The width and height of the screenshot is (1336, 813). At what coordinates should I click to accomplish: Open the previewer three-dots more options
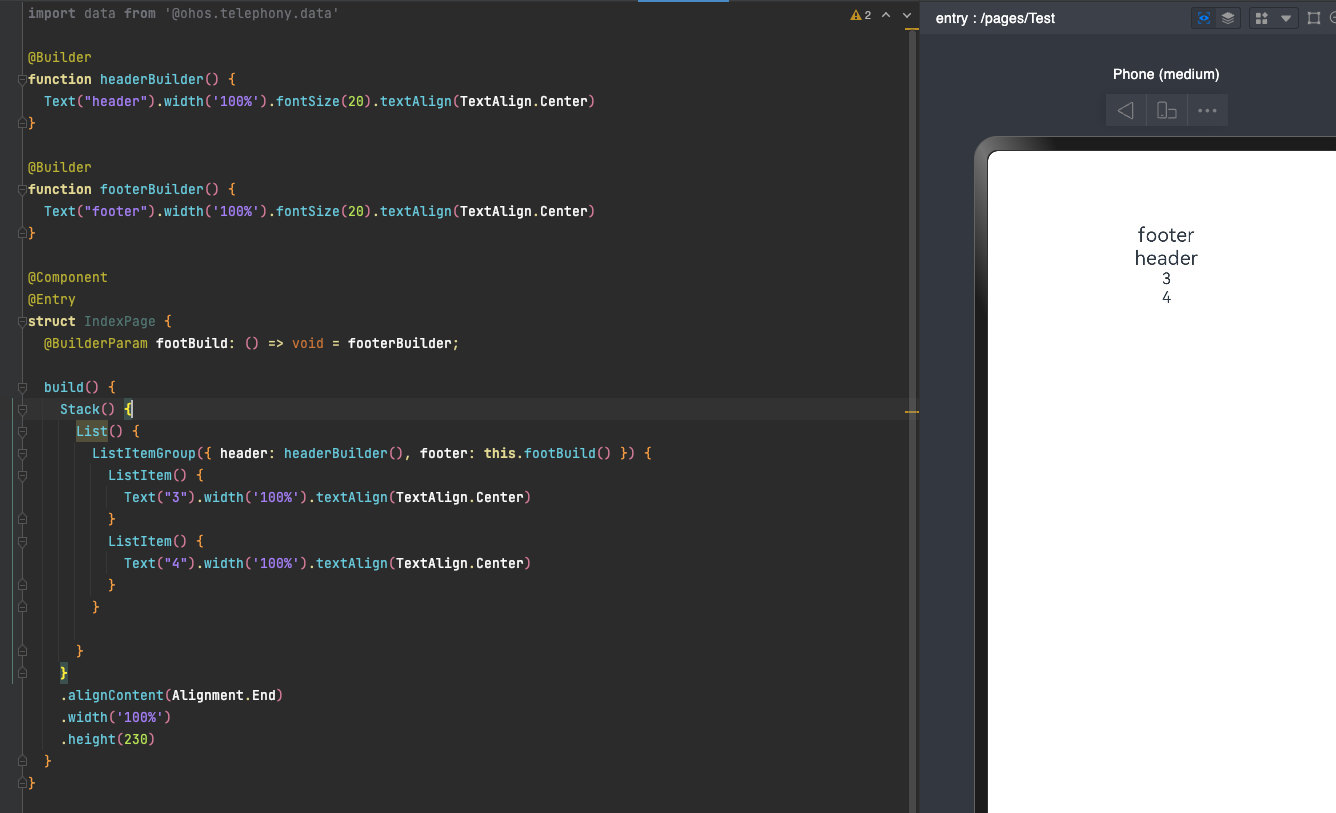coord(1207,110)
